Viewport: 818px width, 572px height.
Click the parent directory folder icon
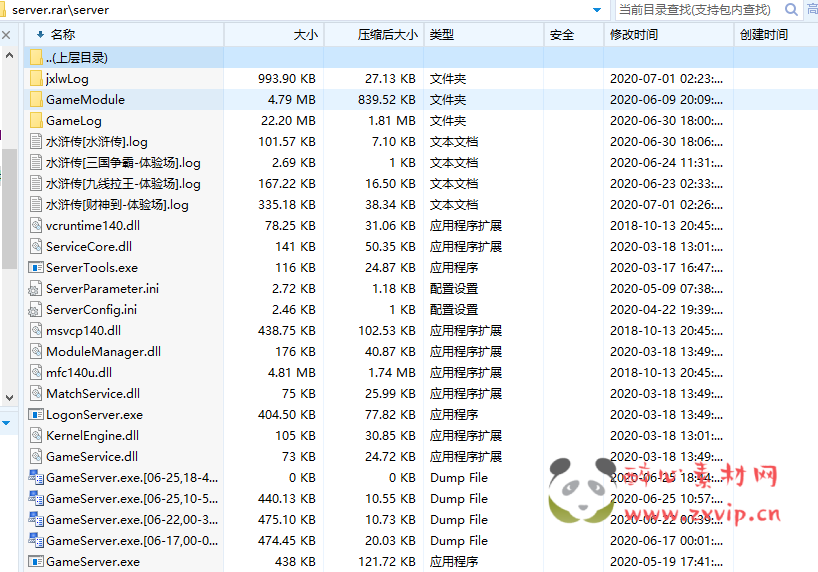coord(36,58)
